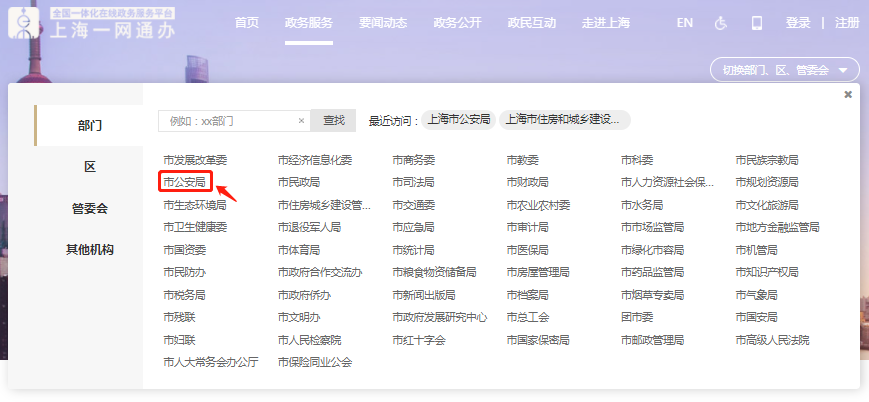Choose 市财政局 department

point(527,182)
